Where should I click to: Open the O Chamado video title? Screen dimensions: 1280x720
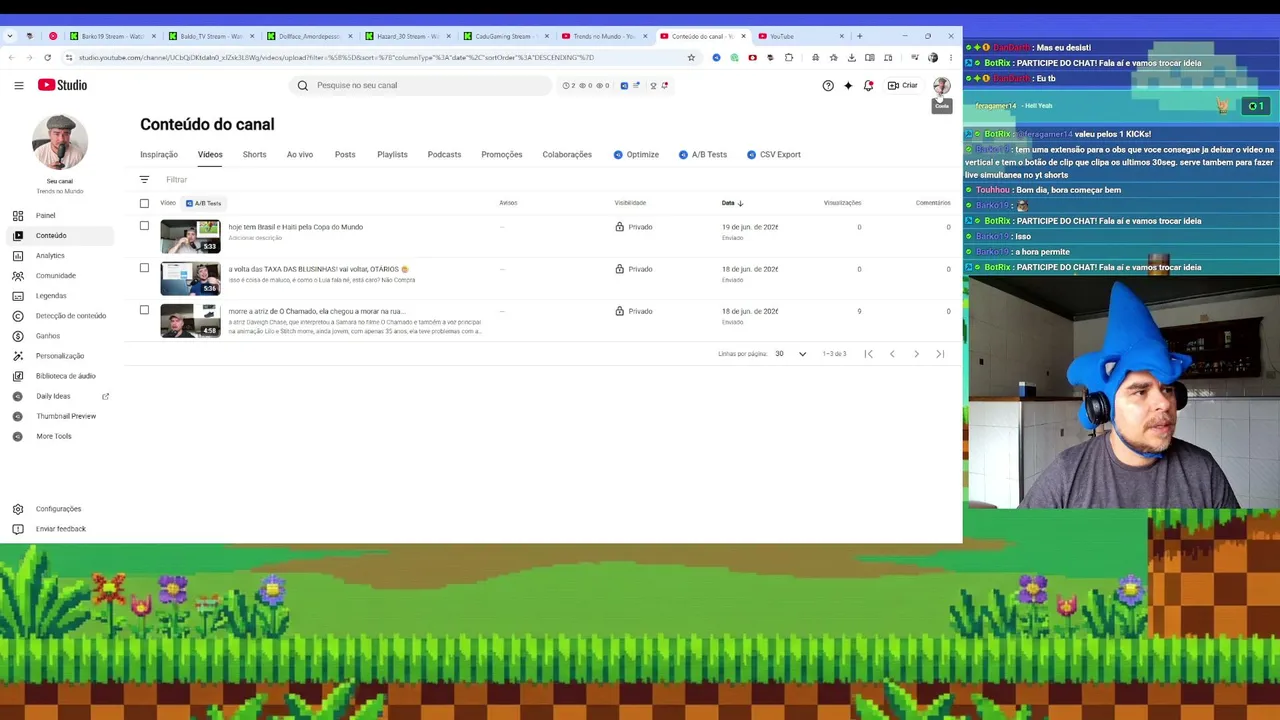[x=316, y=311]
